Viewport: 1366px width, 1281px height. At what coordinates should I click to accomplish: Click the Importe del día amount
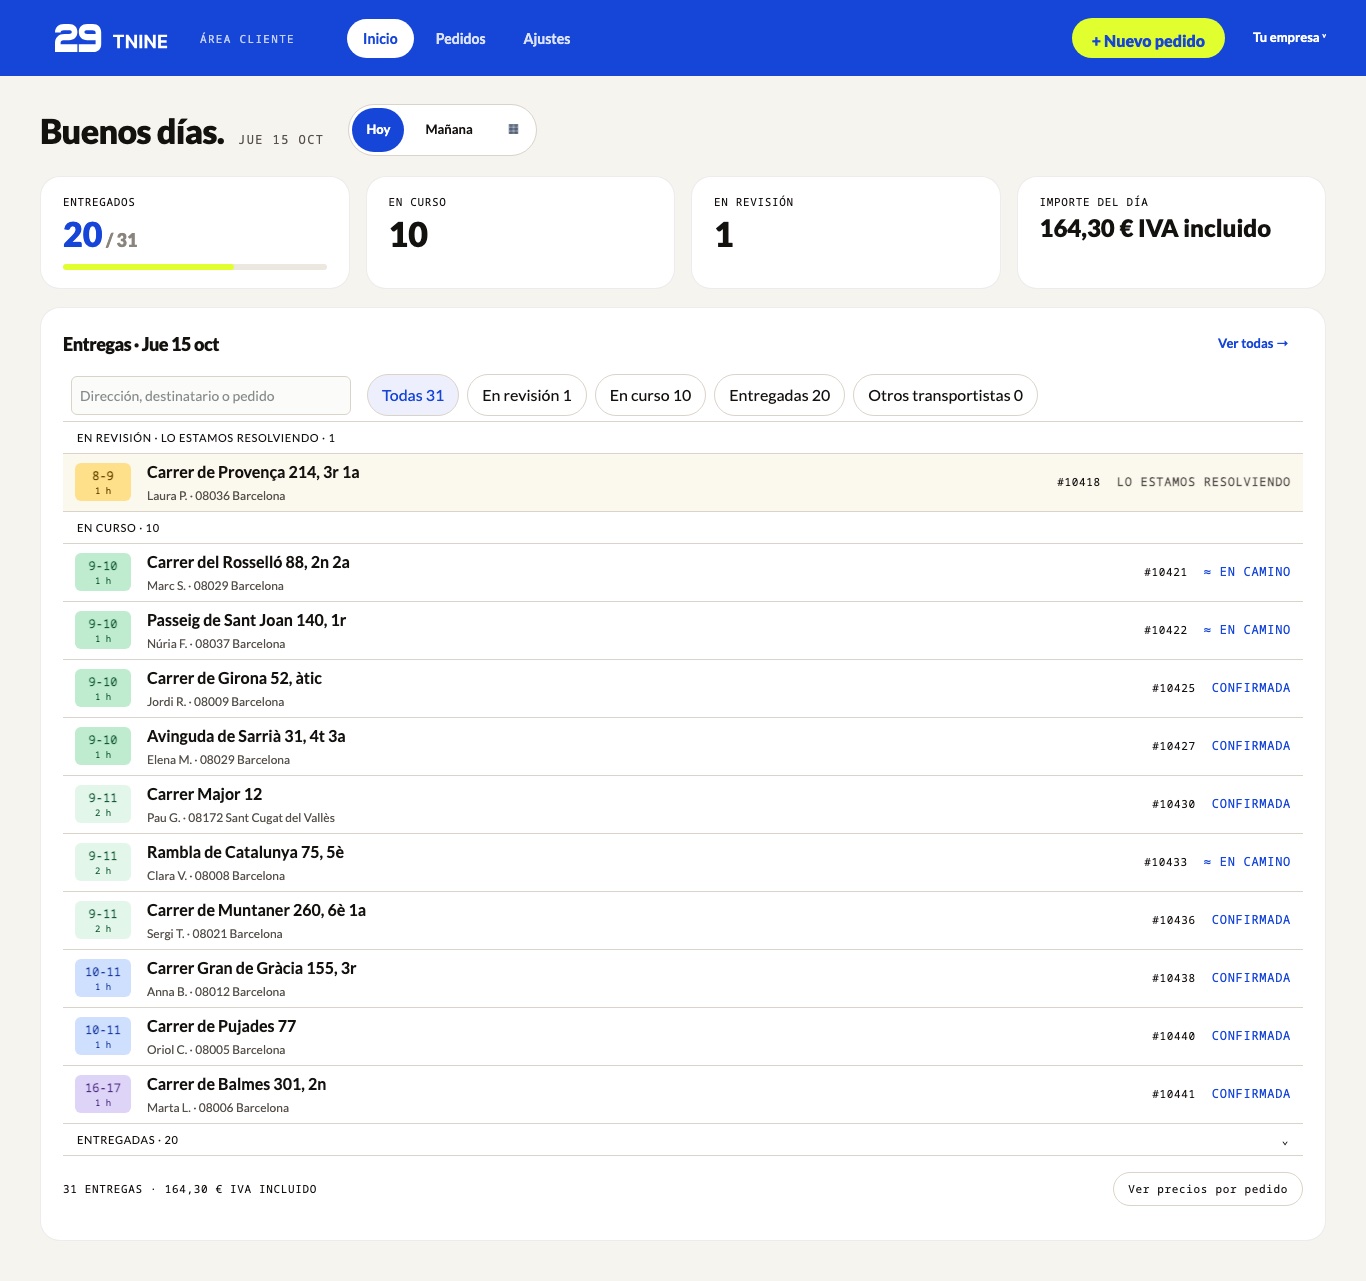coord(1155,229)
